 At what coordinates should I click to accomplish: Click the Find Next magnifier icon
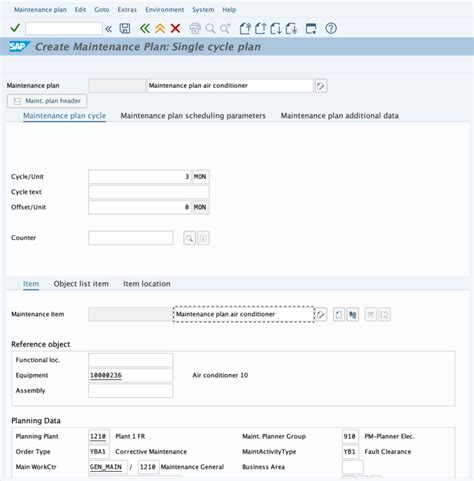coord(225,28)
